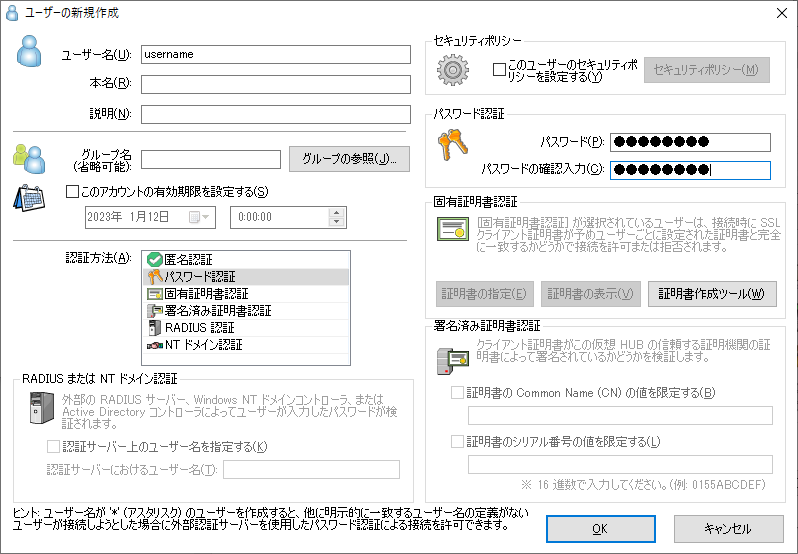Click the server icon of RADIUS 認証 row
The image size is (798, 554).
click(154, 328)
